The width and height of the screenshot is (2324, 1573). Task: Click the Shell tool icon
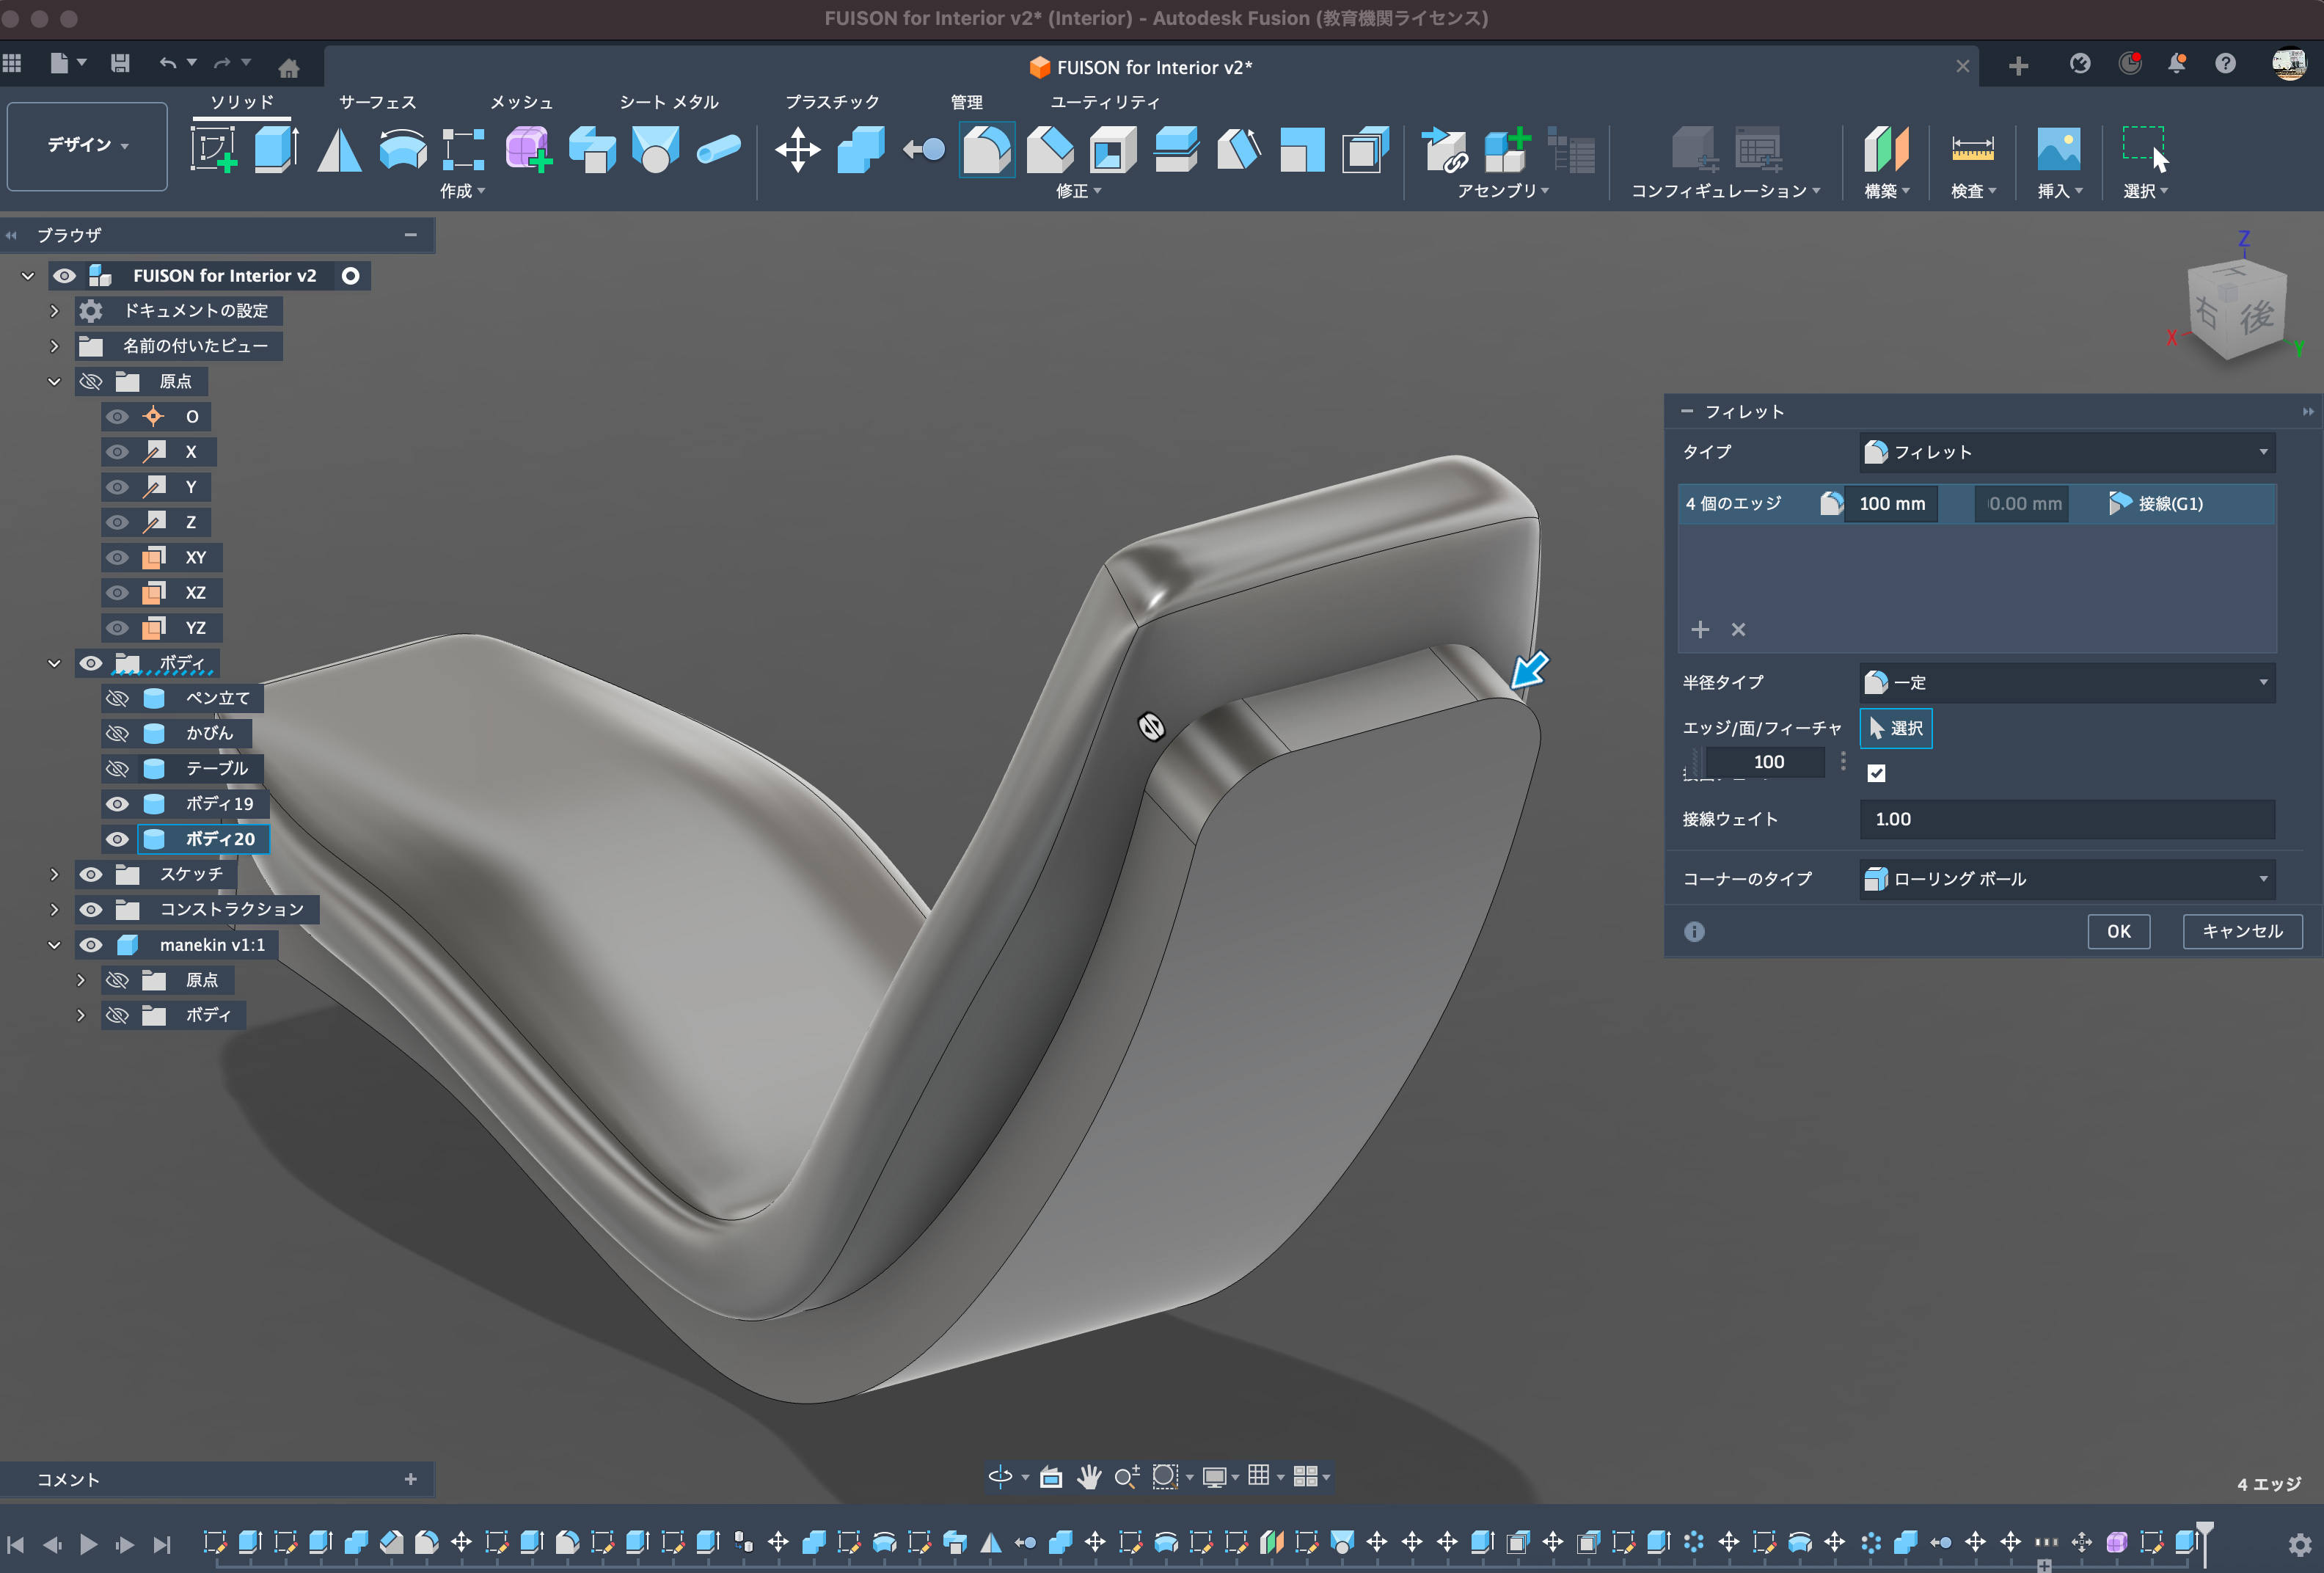click(1112, 150)
